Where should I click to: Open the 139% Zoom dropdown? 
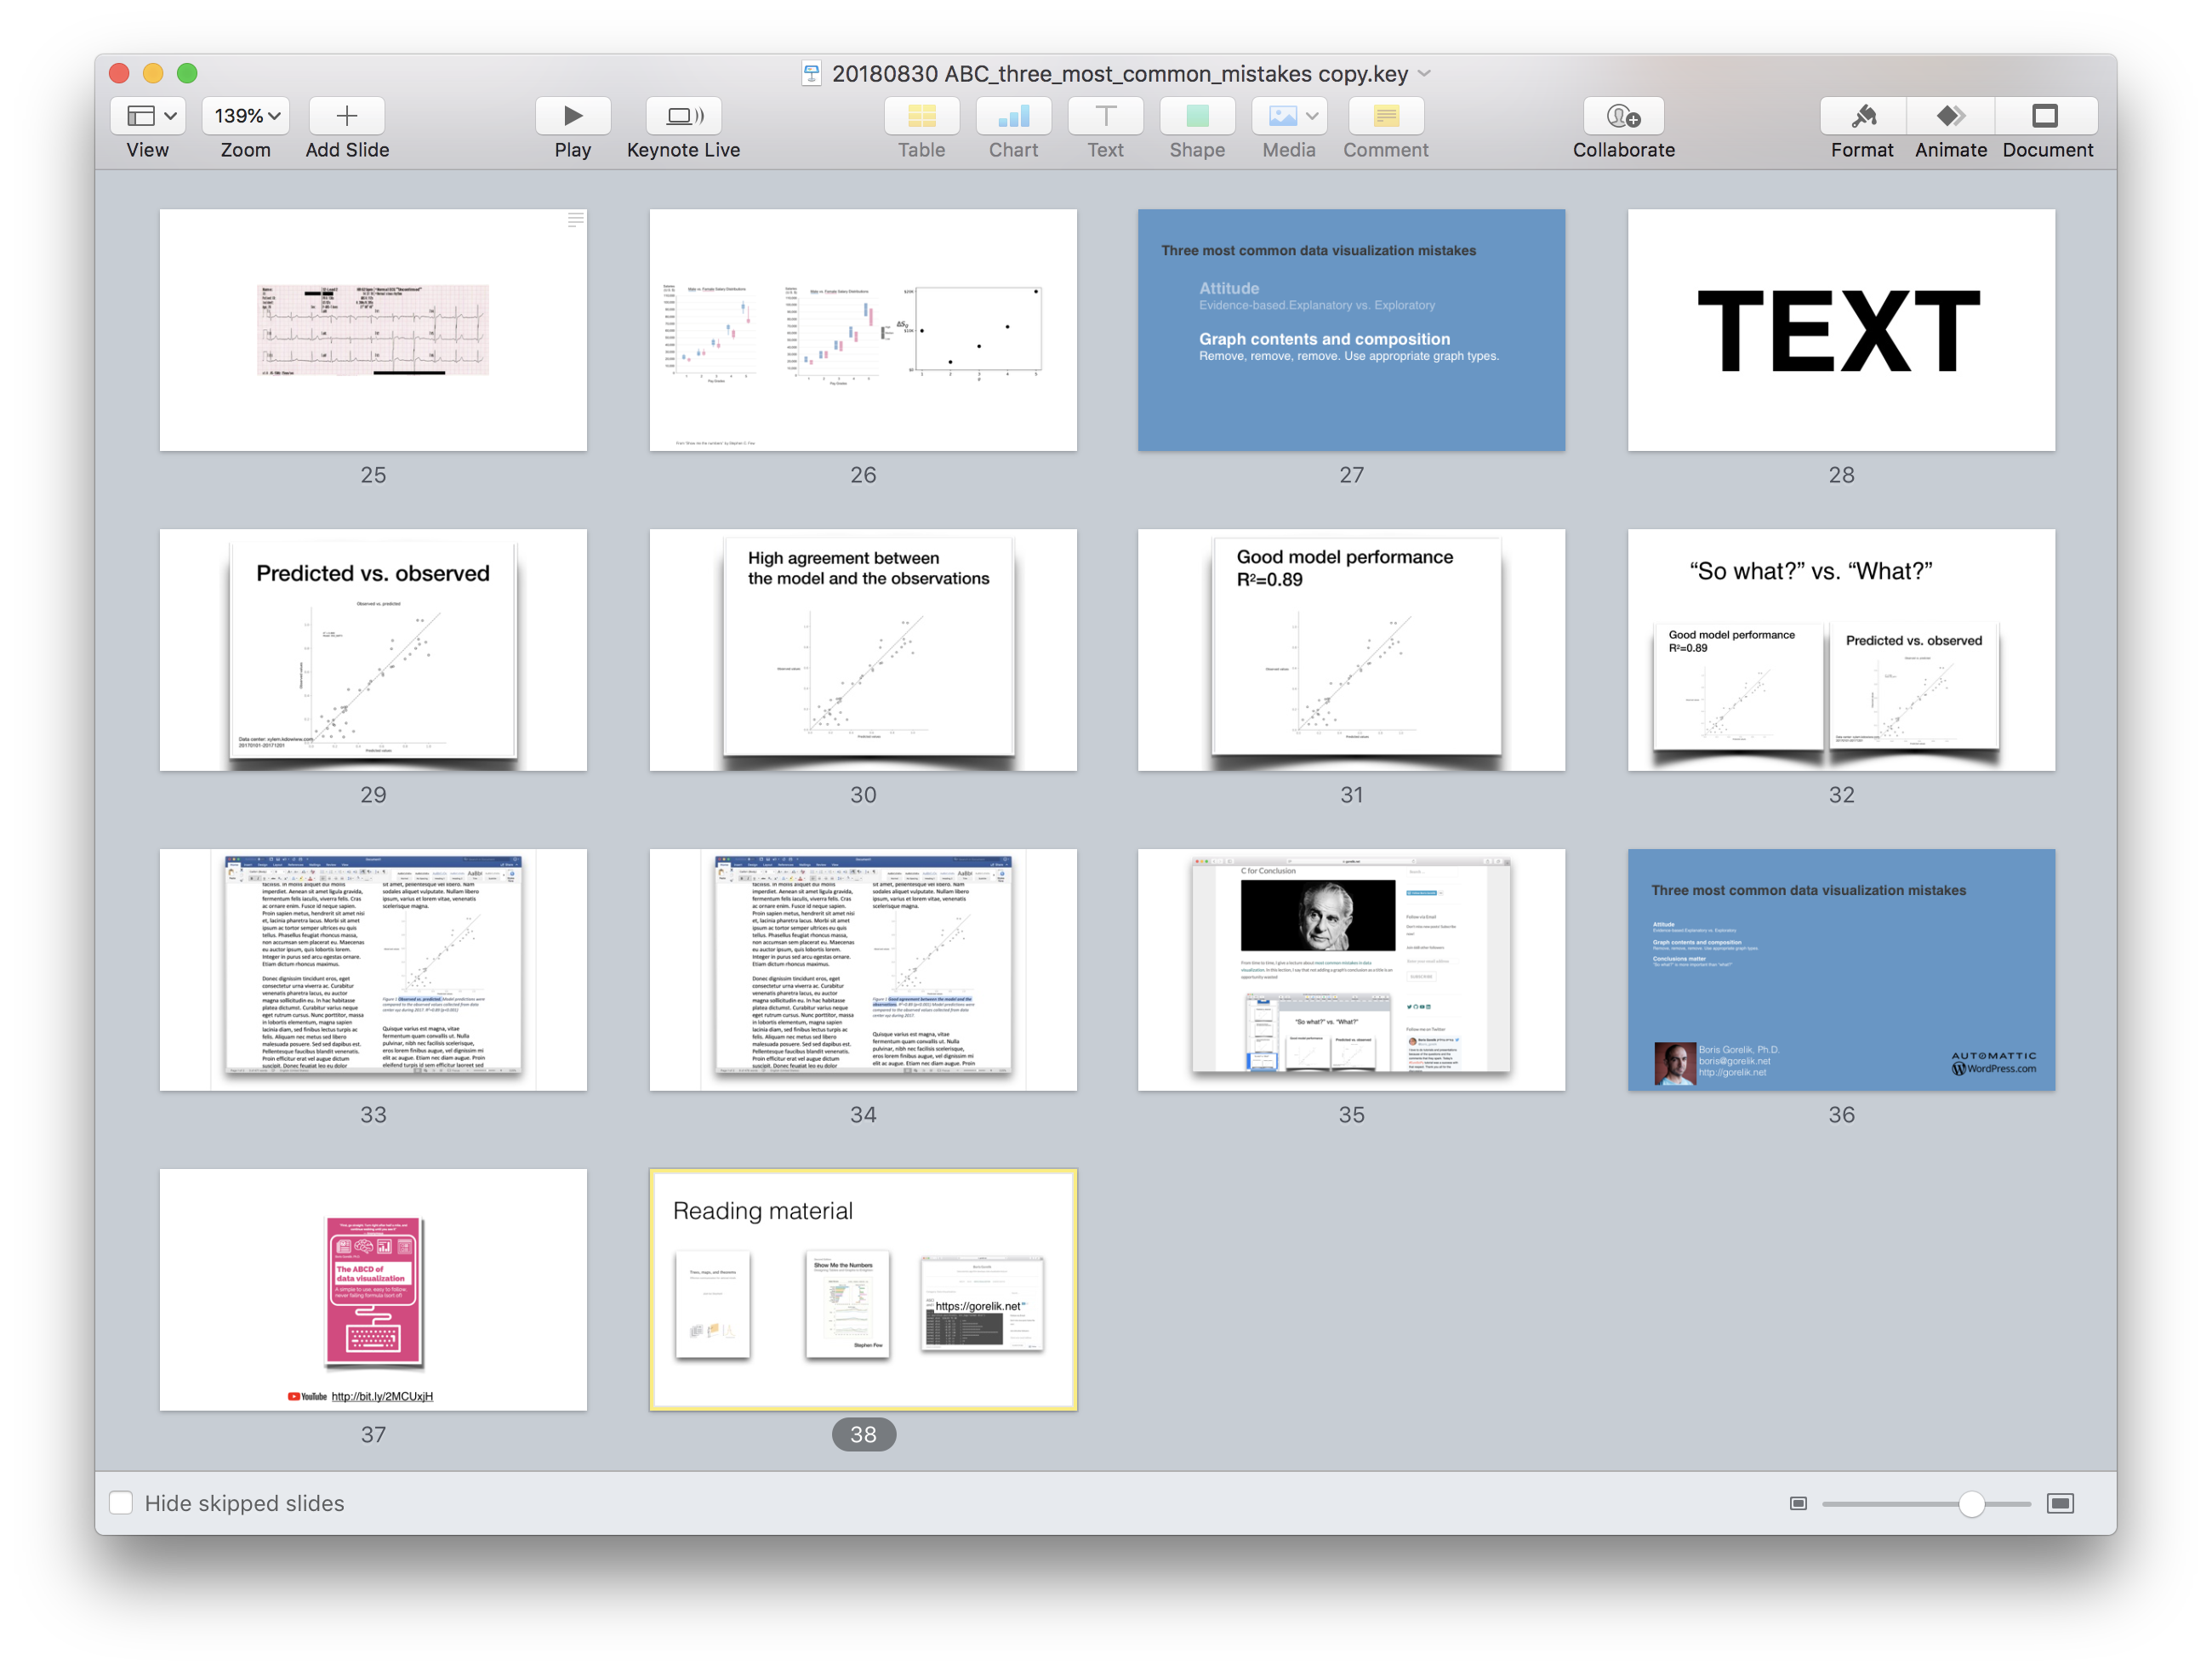point(246,116)
